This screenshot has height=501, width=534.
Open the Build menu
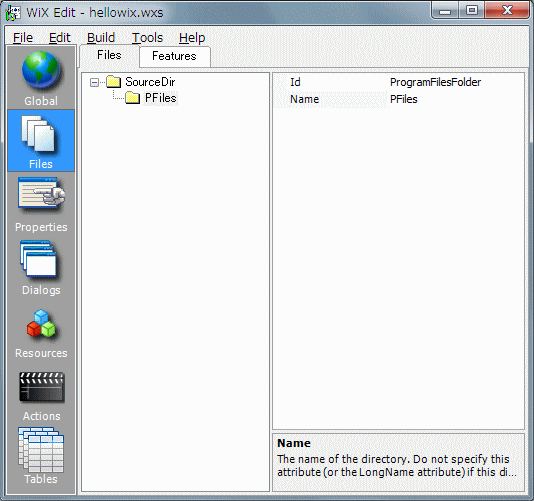101,37
